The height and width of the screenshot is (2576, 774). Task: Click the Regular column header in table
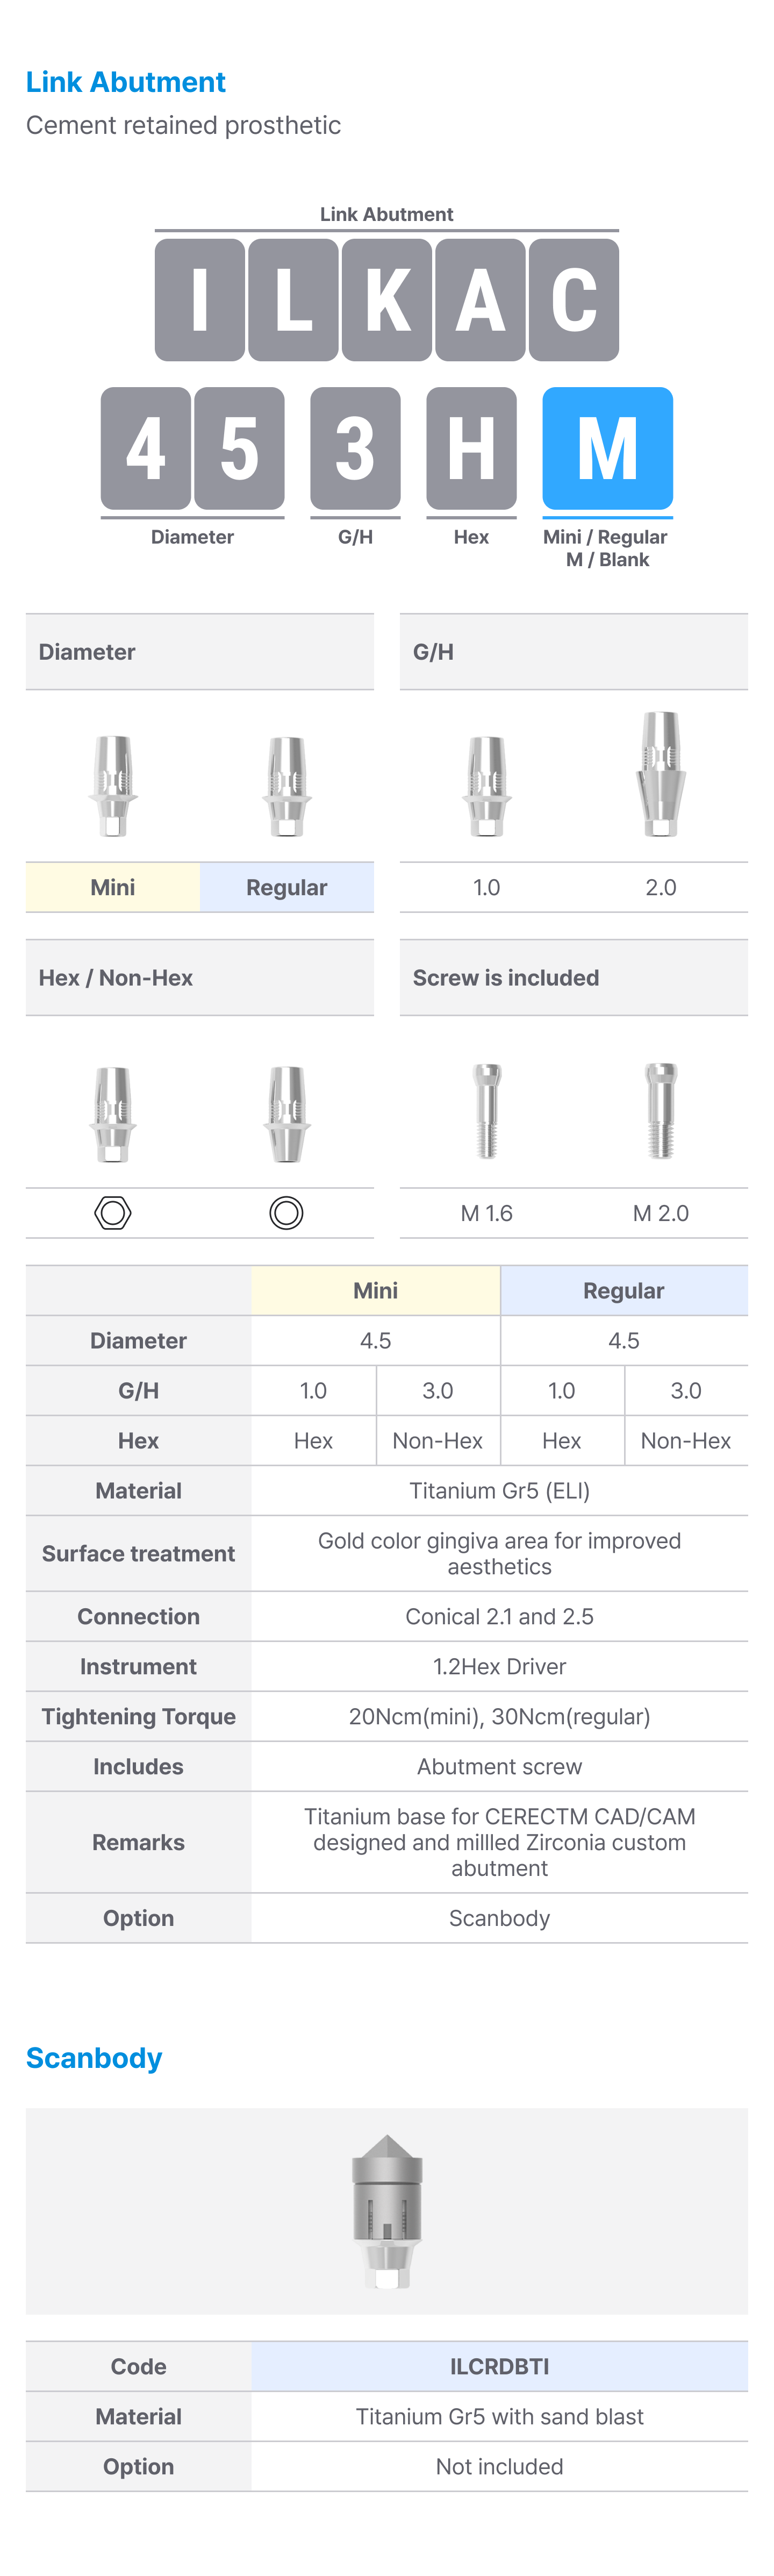pos(624,1291)
